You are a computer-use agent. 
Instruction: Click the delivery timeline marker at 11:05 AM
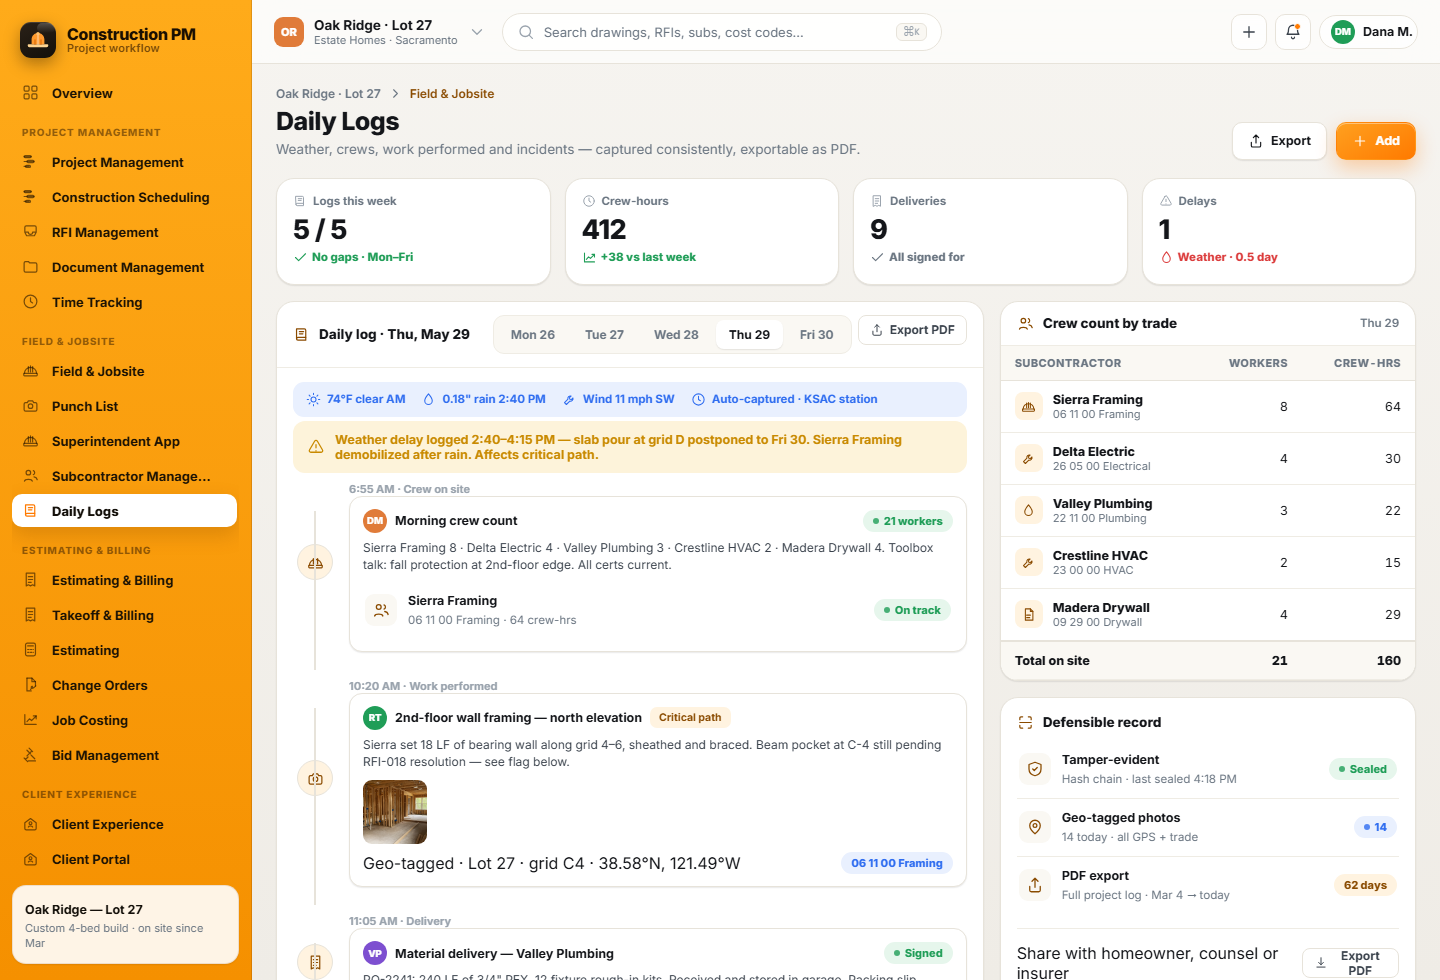tap(315, 962)
